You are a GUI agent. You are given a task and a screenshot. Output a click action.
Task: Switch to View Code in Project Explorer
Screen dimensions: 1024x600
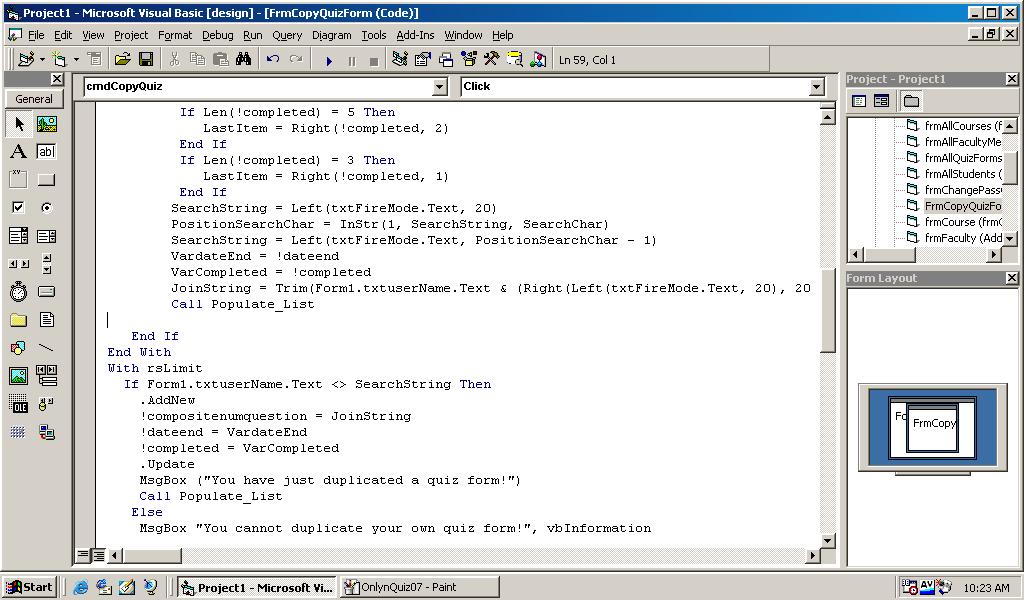tap(859, 101)
